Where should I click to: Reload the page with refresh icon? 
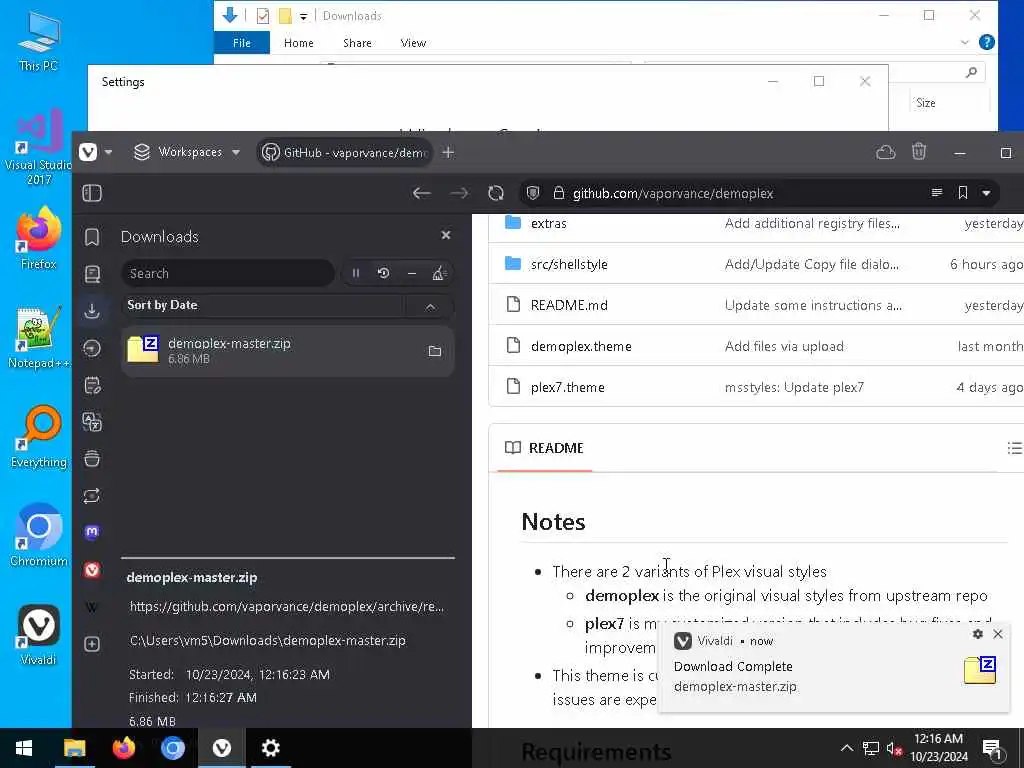[496, 193]
